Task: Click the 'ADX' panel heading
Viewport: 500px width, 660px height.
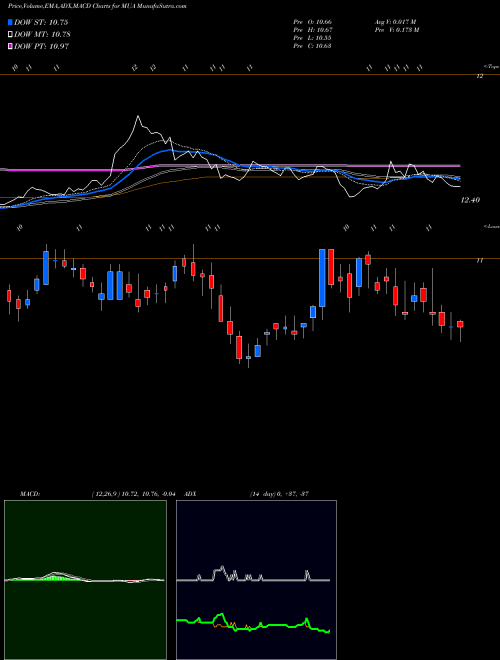Action: click(x=191, y=494)
